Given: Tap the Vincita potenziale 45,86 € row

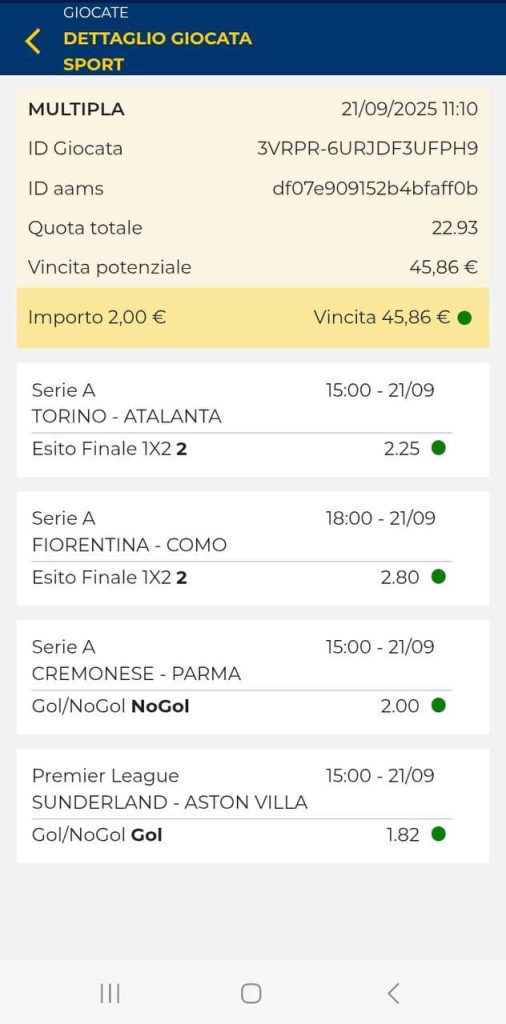Looking at the screenshot, I should point(253,267).
